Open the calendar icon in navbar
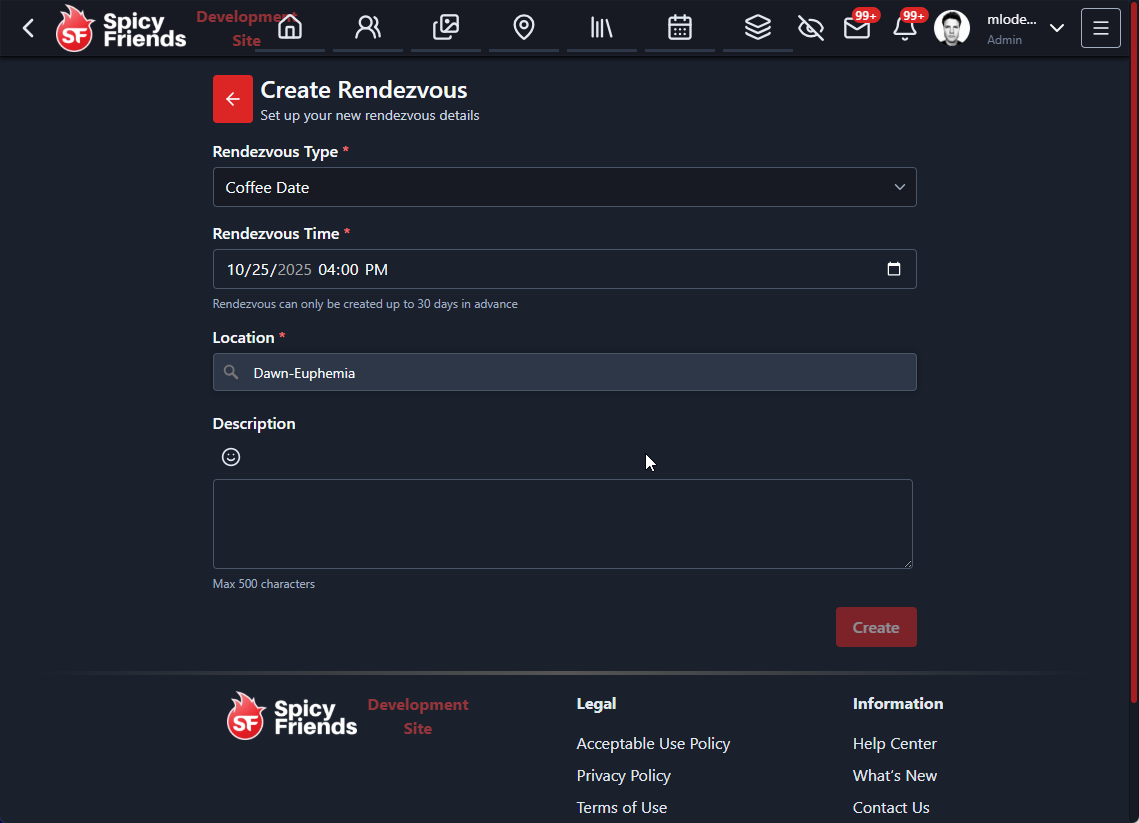Screen dimensions: 1139x823 pos(680,27)
